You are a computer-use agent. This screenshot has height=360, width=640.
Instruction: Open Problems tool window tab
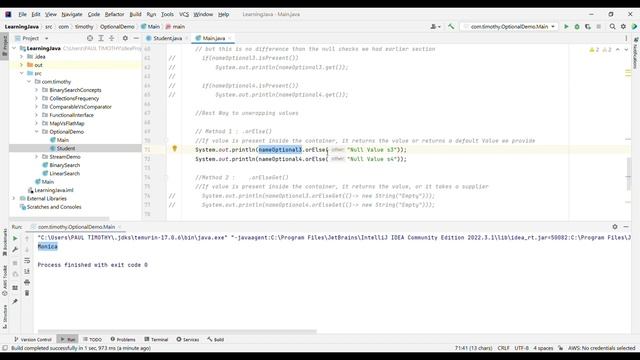[x=123, y=340]
